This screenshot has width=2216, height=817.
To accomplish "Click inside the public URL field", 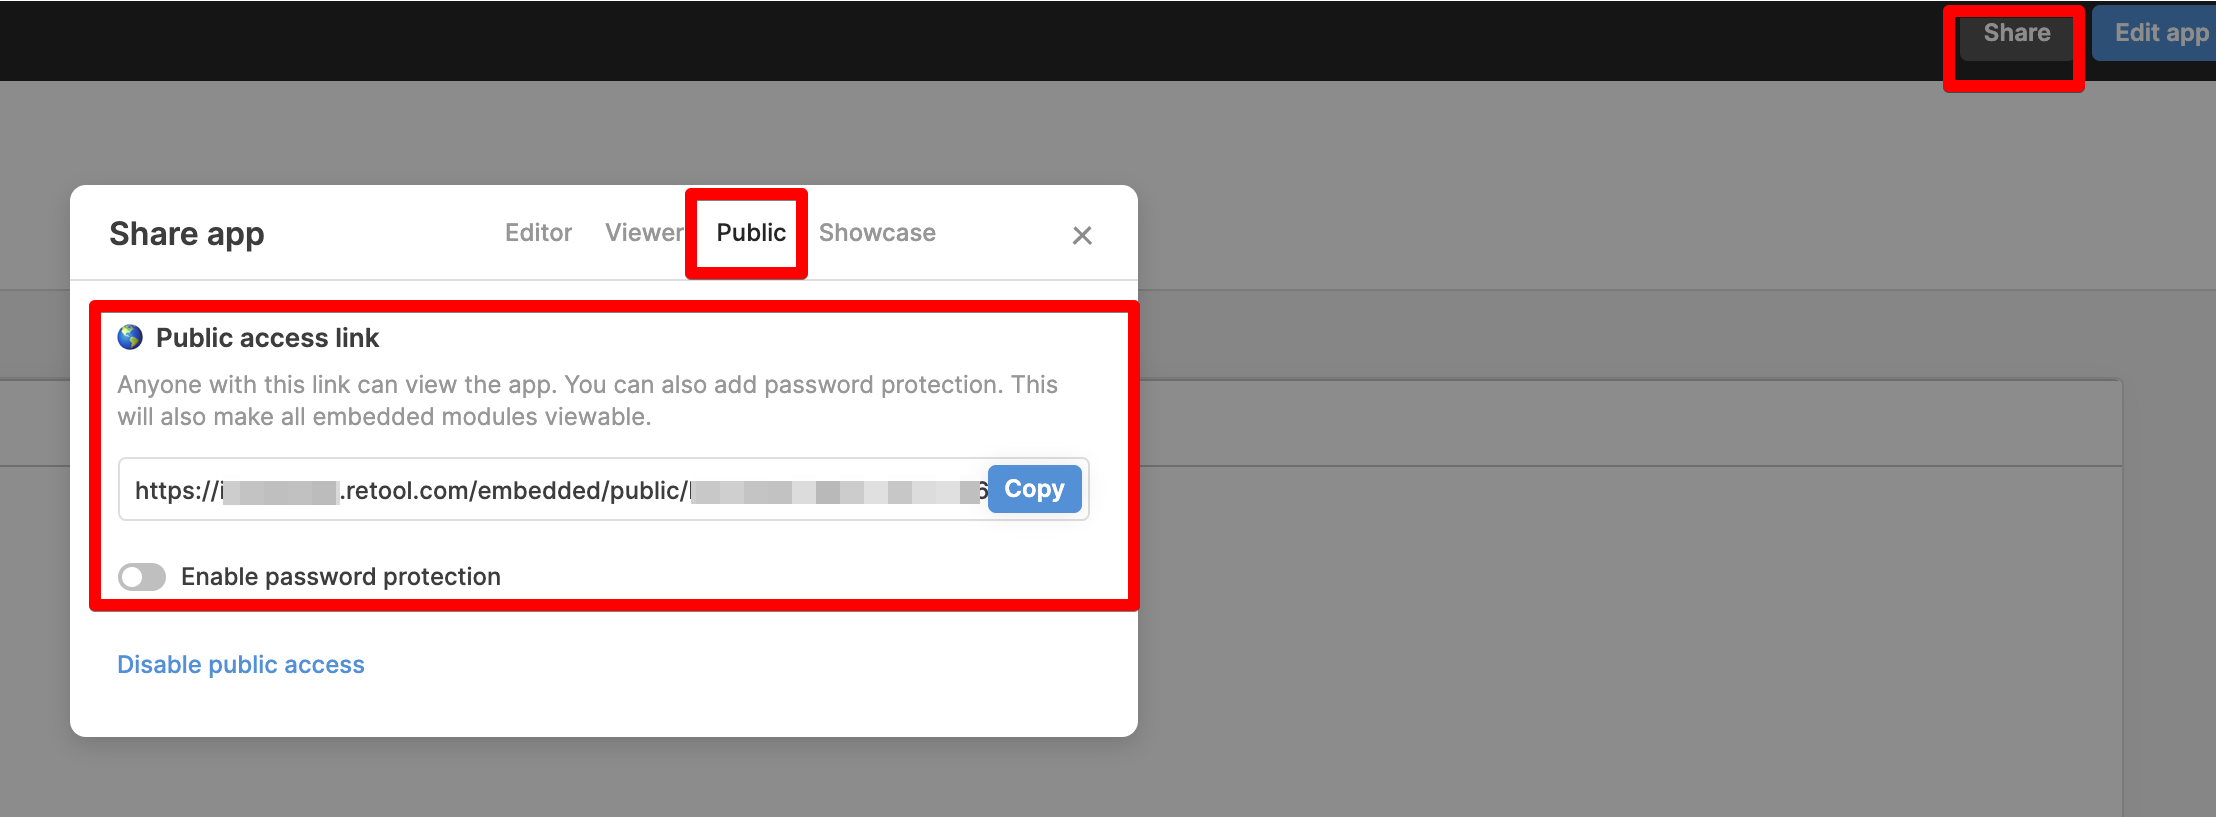I will [x=553, y=489].
